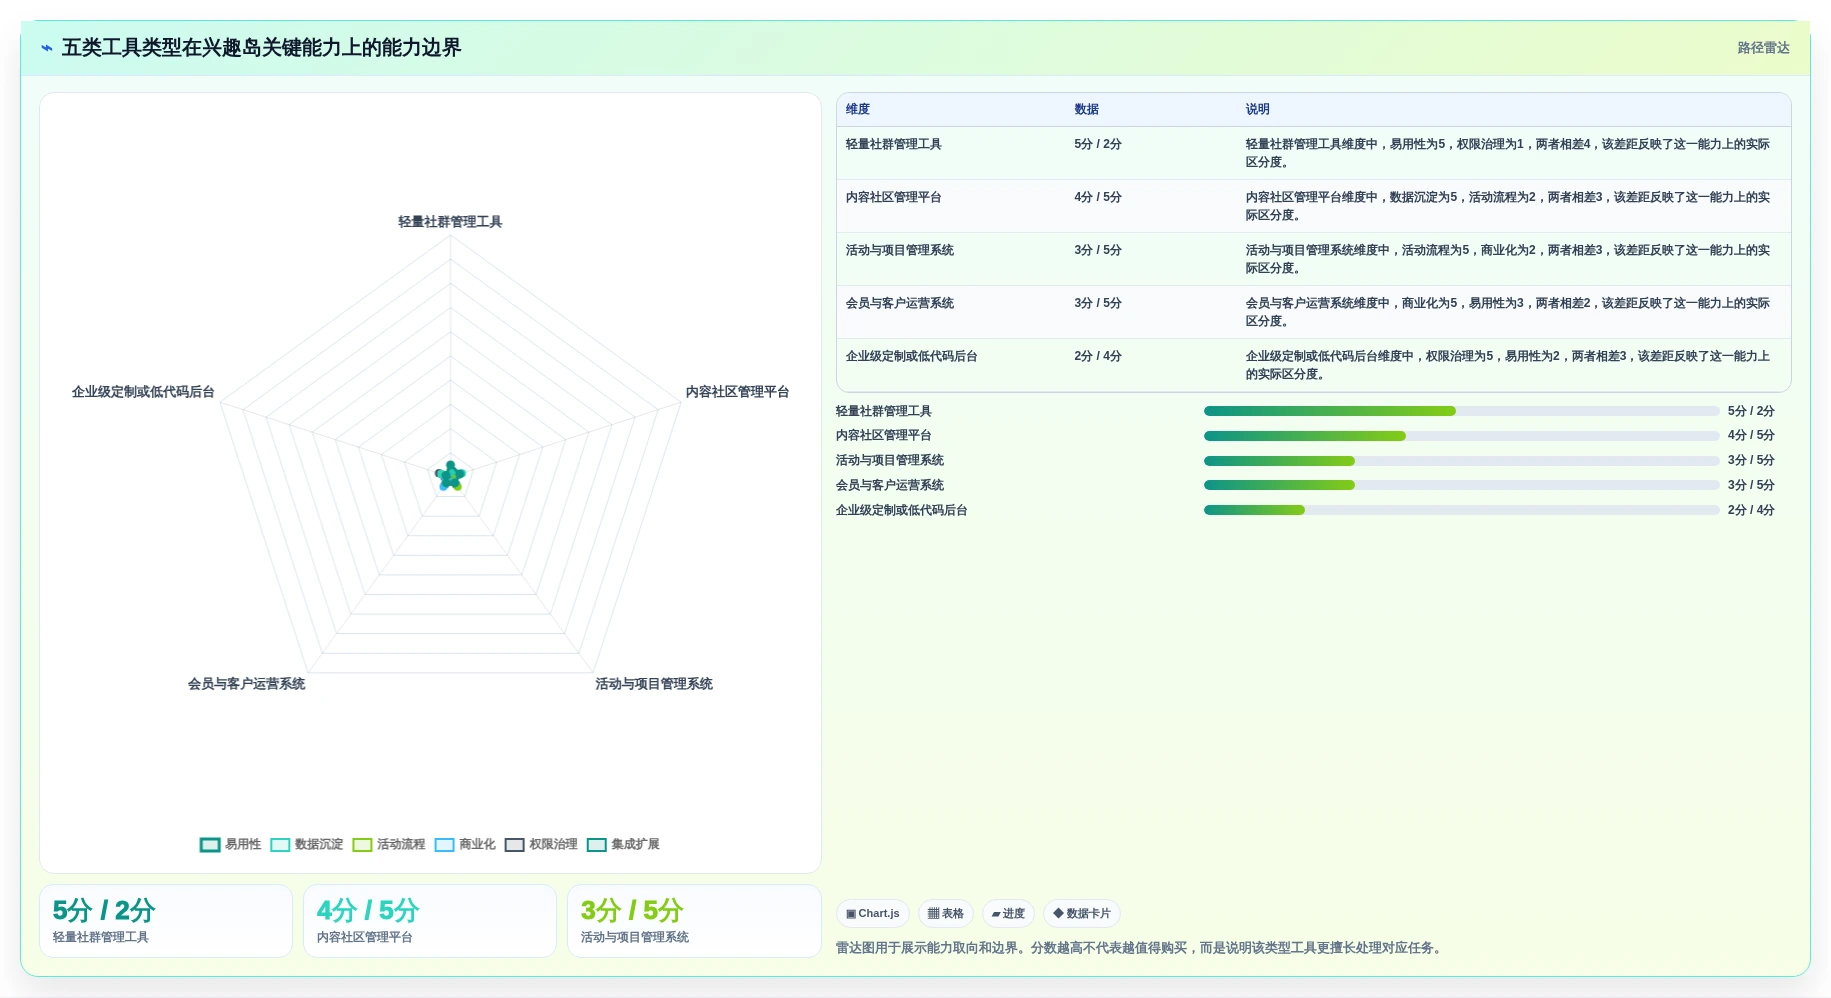Open the 3分 / 5分 data card
Screen dimensions: 1831x998
694,921
